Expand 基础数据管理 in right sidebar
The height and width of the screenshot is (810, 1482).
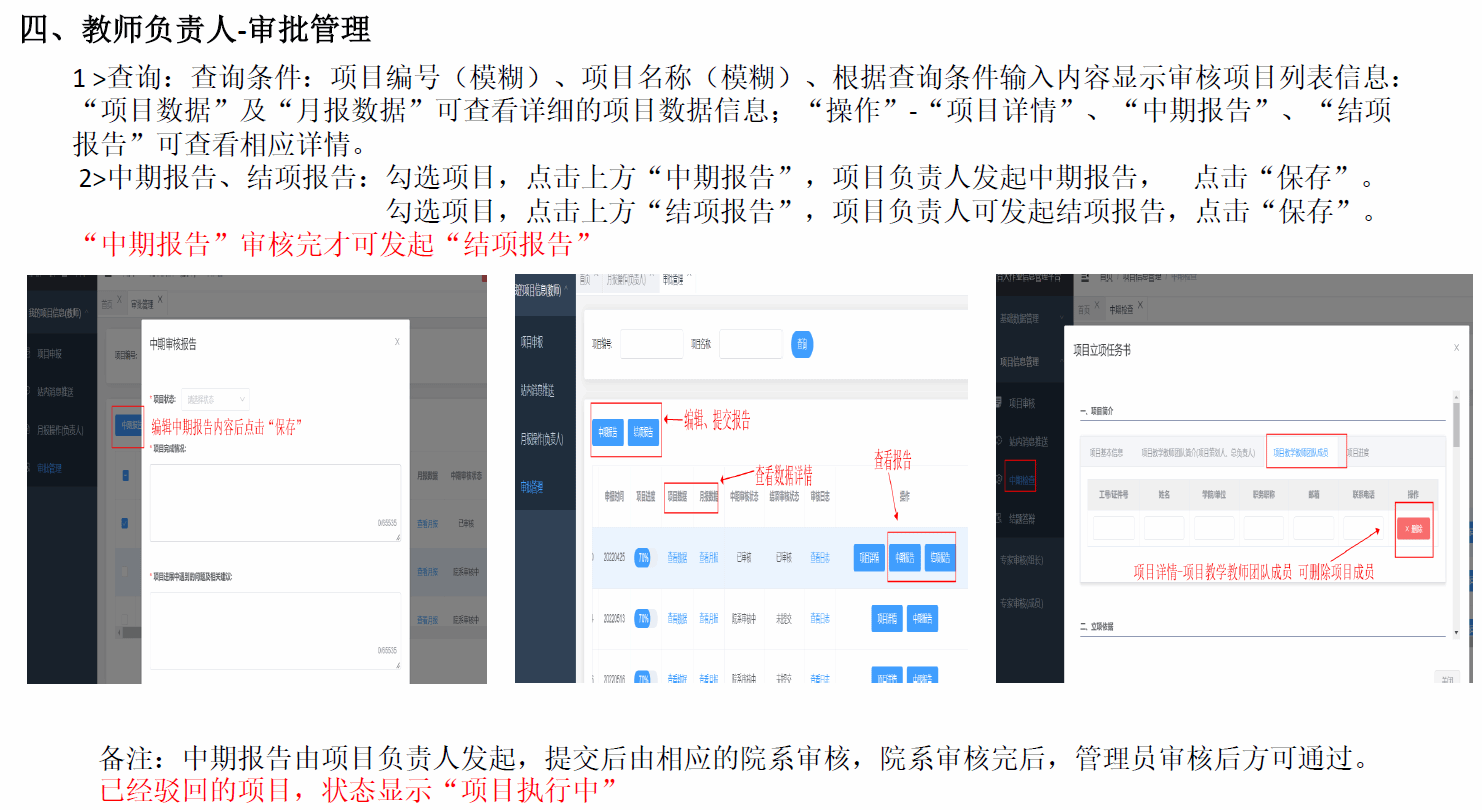(x=1019, y=318)
